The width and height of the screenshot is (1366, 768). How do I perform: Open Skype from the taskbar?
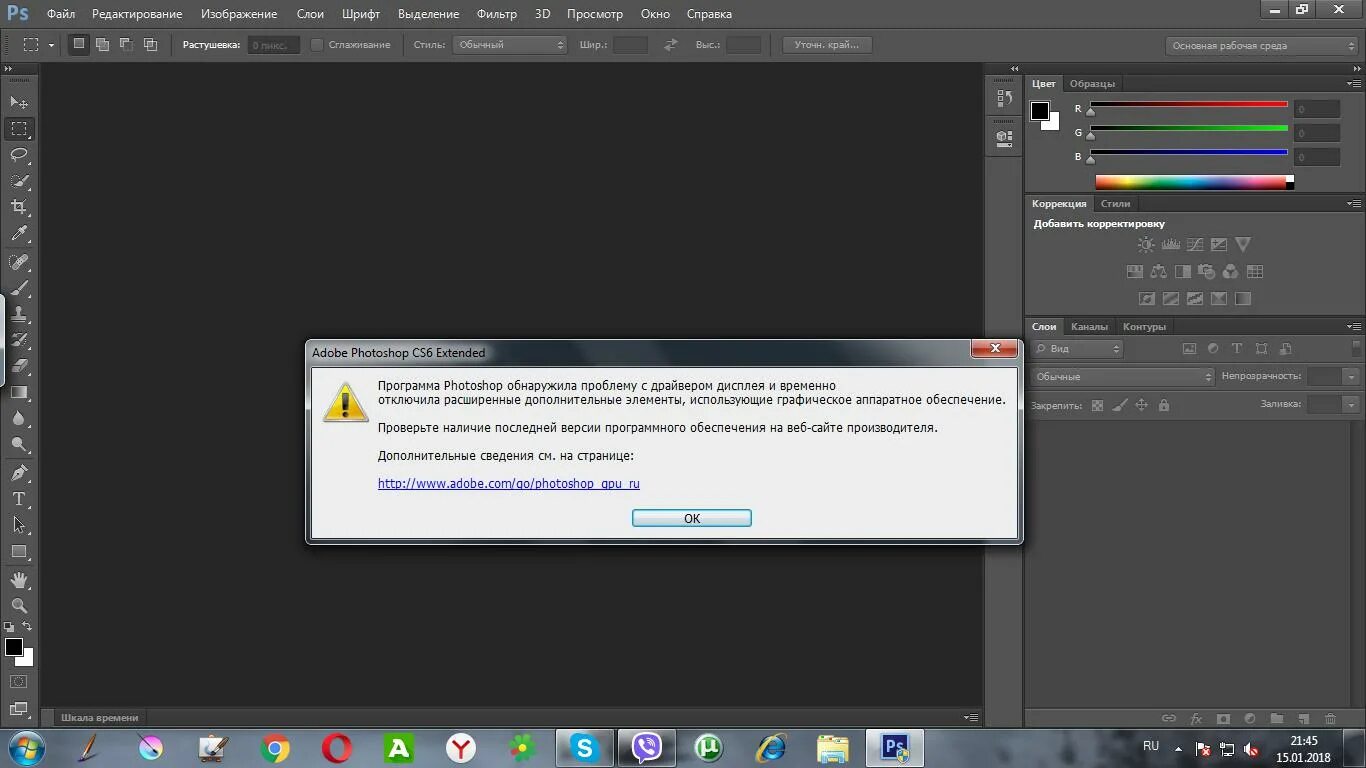click(x=584, y=748)
